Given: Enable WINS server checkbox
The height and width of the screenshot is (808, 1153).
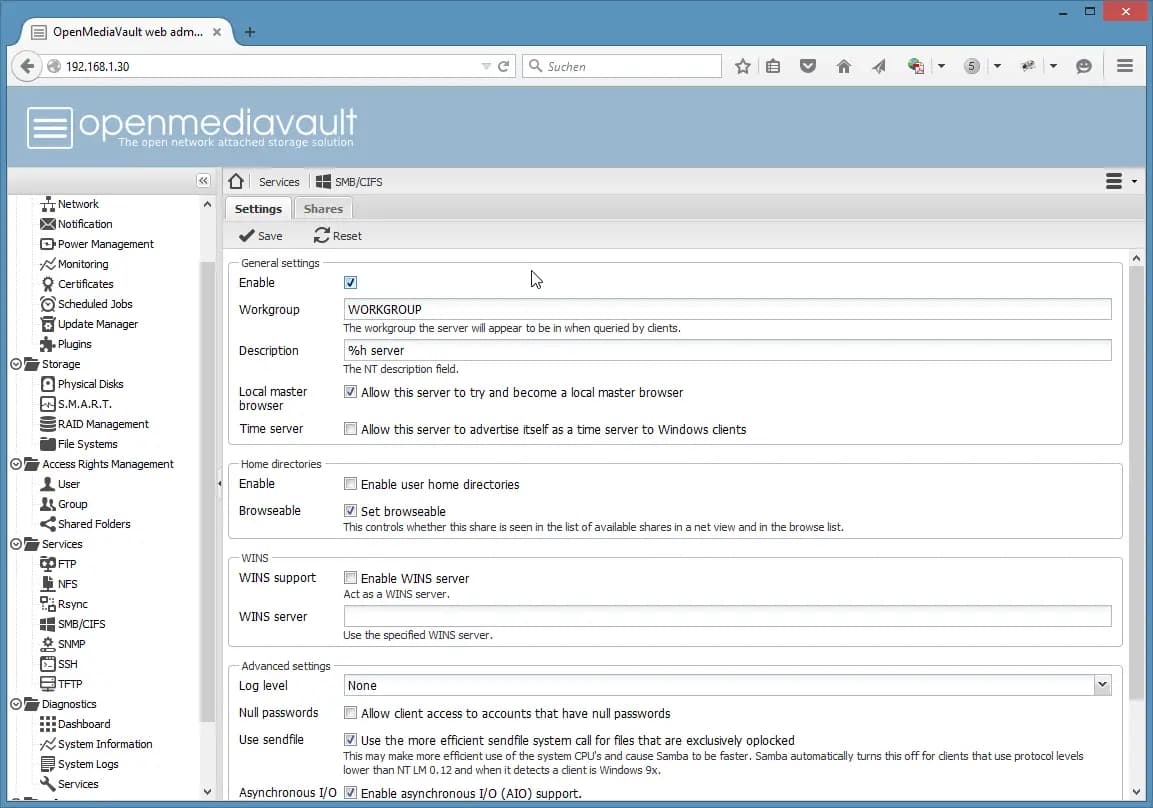Looking at the screenshot, I should pos(350,578).
